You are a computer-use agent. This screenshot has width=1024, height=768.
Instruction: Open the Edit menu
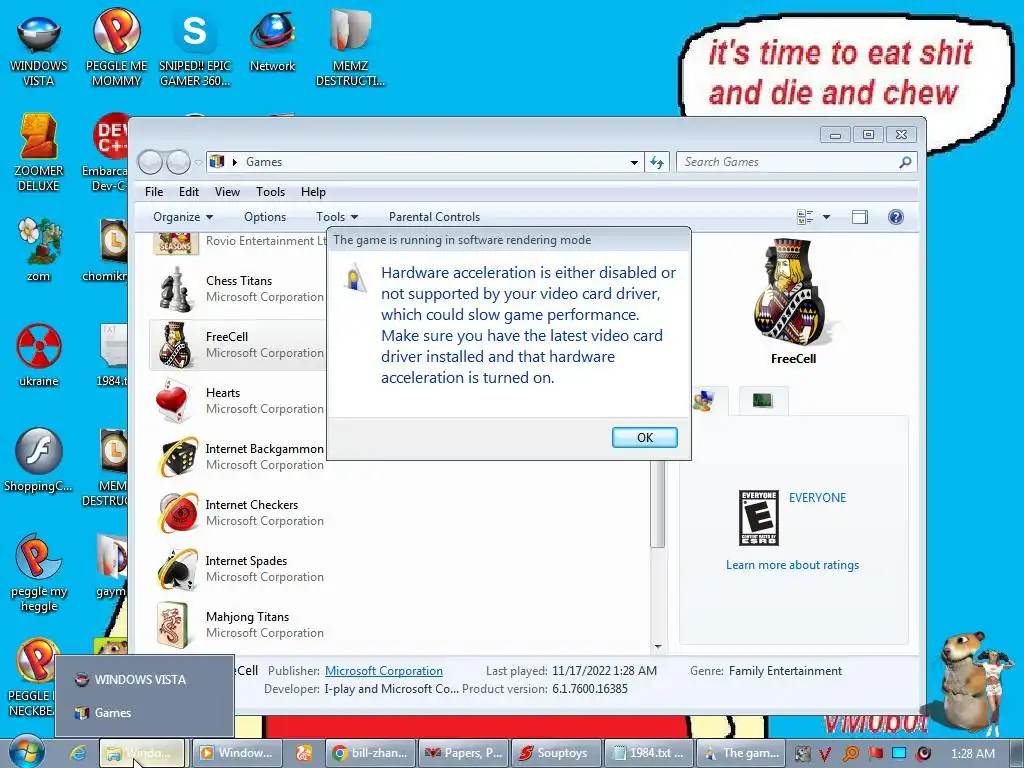point(189,192)
